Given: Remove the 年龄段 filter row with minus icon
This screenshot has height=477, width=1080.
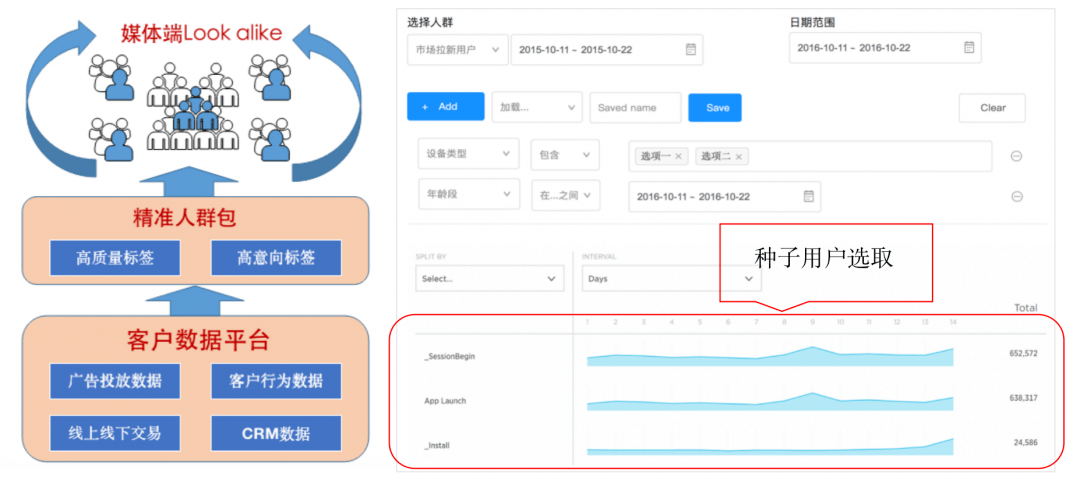Looking at the screenshot, I should 1016,197.
